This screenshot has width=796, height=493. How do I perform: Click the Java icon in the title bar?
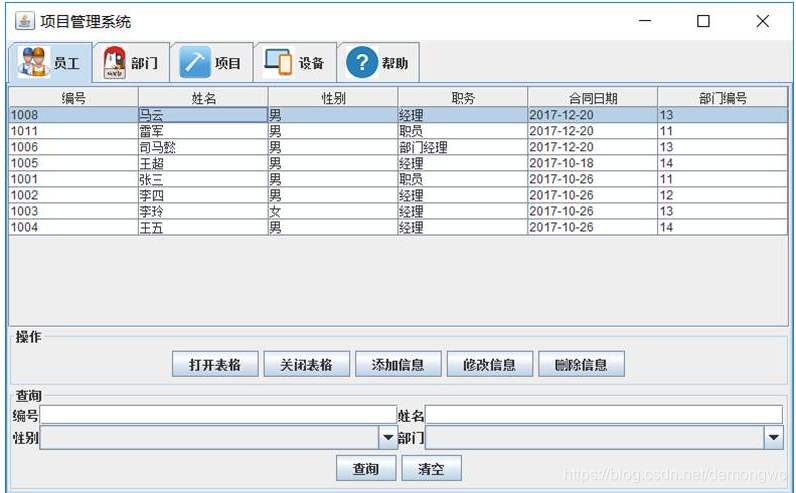[x=24, y=21]
